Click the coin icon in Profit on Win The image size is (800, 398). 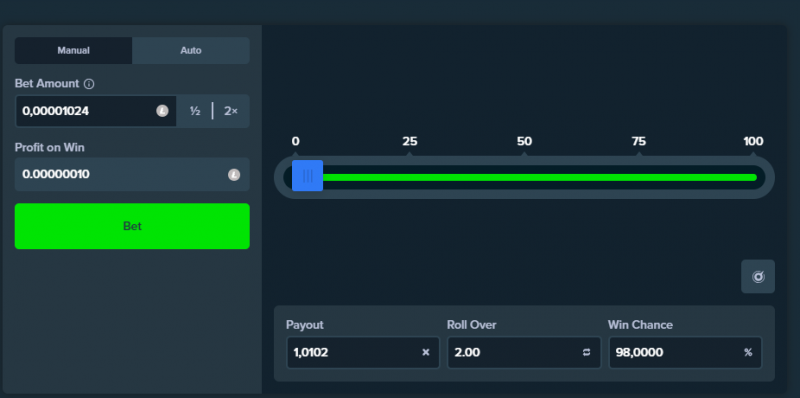pyautogui.click(x=234, y=175)
